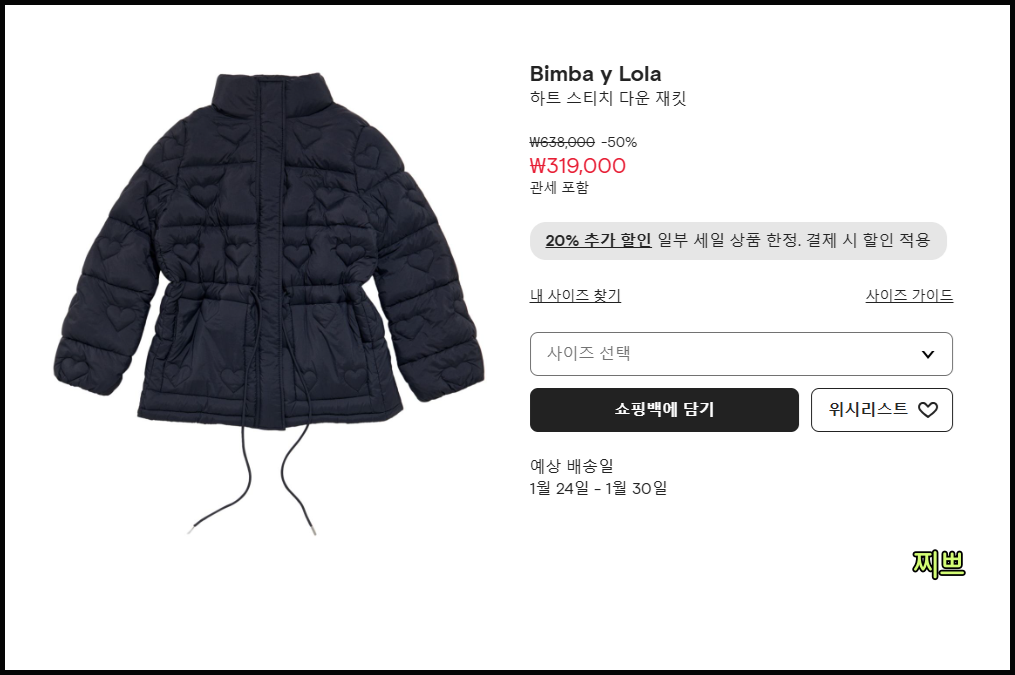Click the heart icon on the wishlist button
The width and height of the screenshot is (1015, 675).
pyautogui.click(x=928, y=410)
